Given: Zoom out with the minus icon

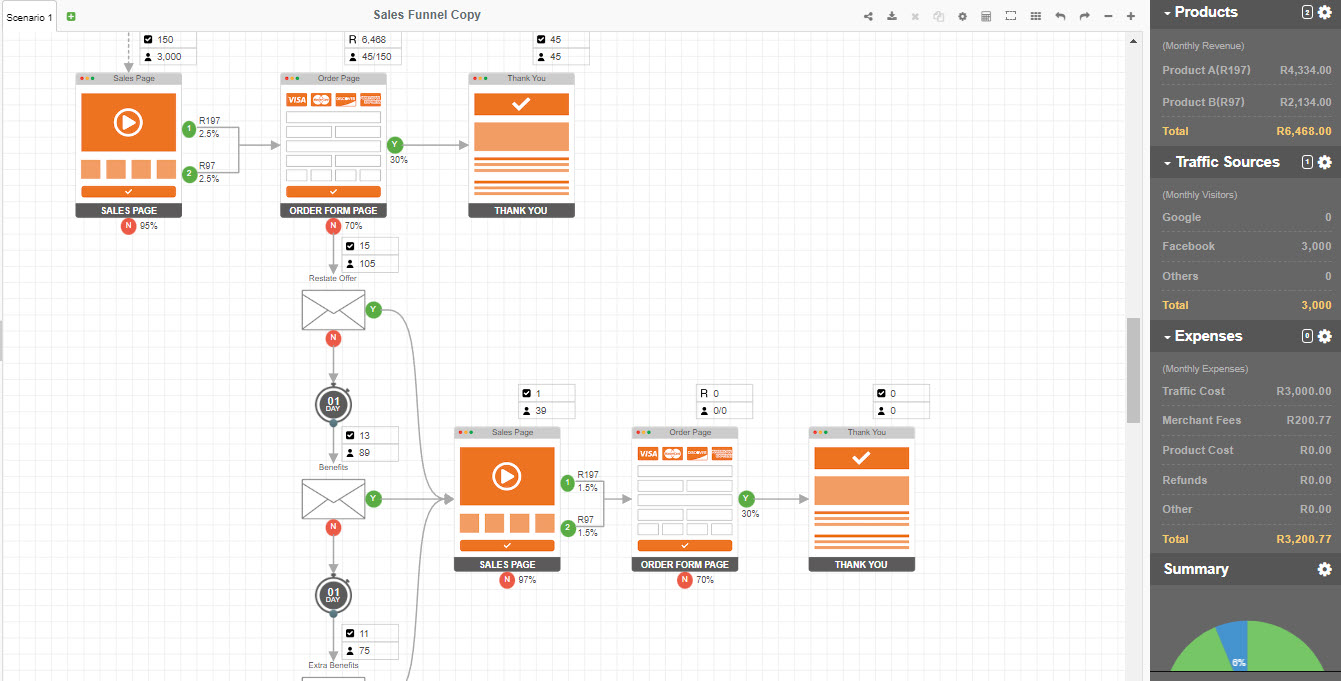Looking at the screenshot, I should 1108,16.
